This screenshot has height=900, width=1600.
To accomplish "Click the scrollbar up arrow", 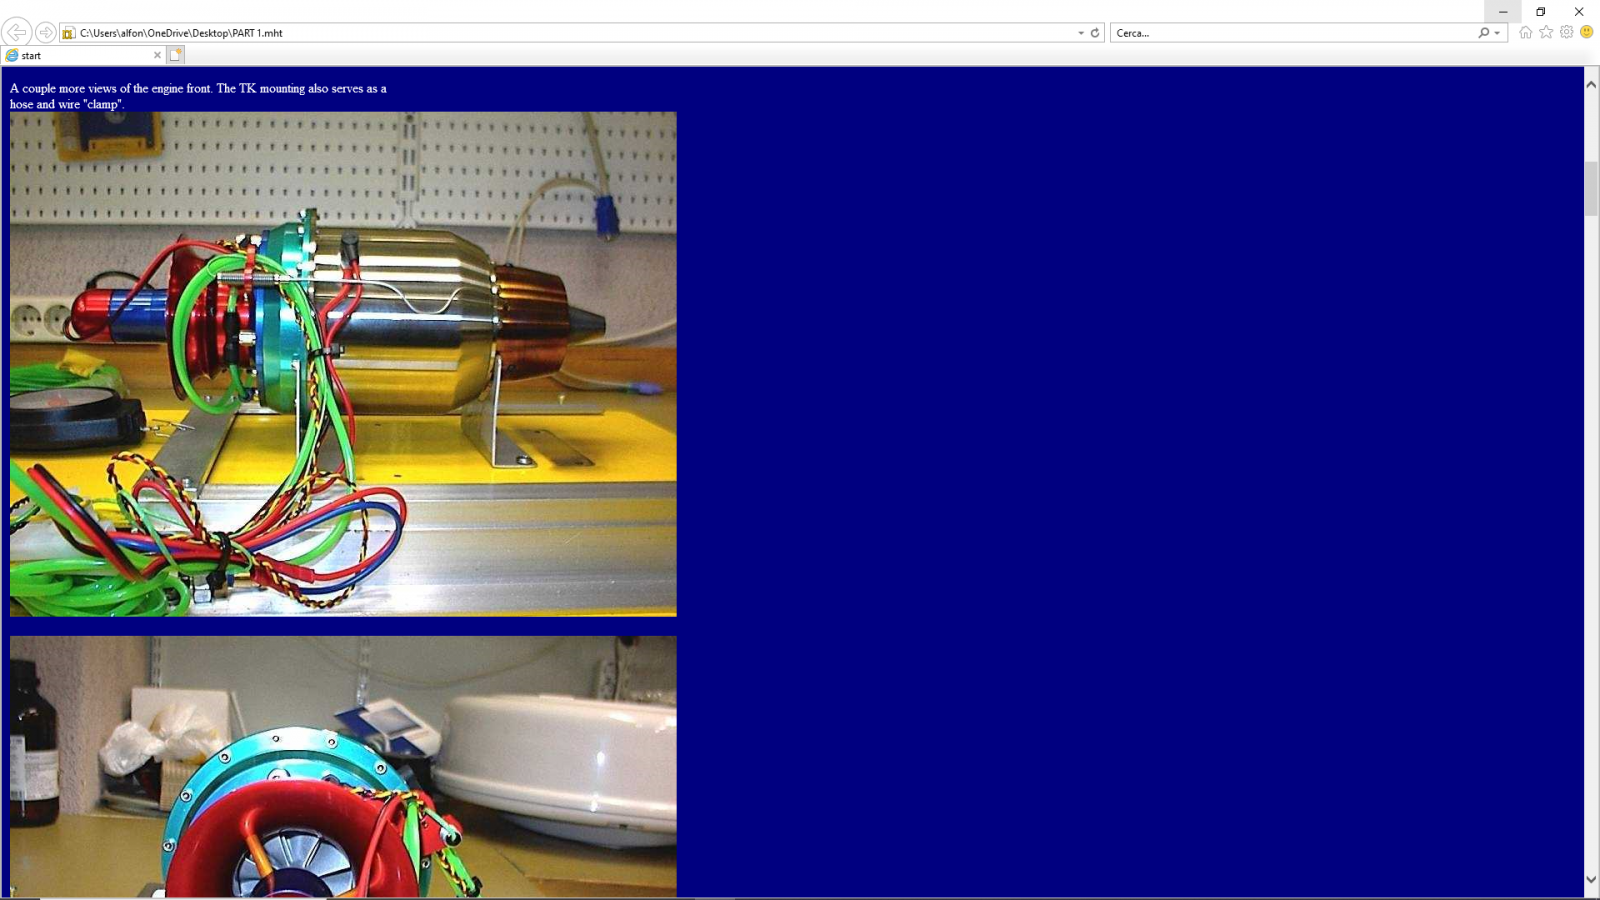I will point(1591,85).
